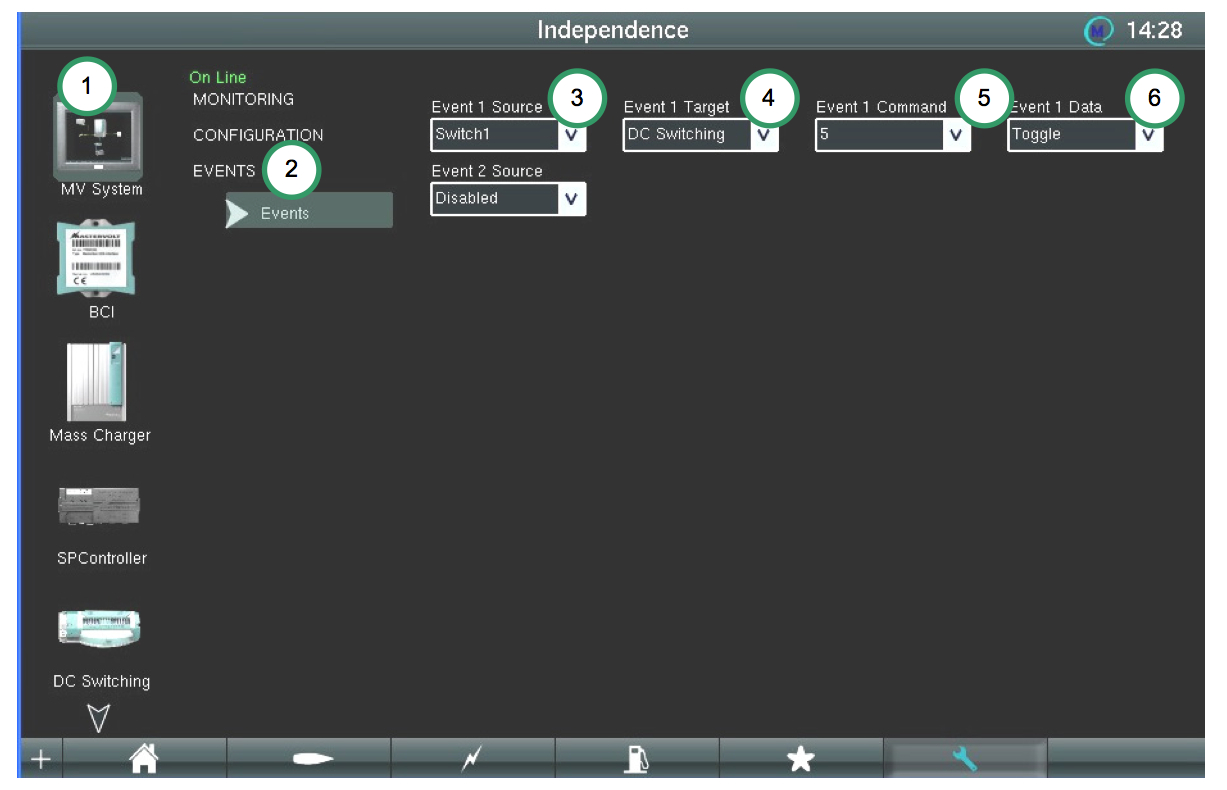Open the Event 1 Data dropdown
The height and width of the screenshot is (790, 1227).
[x=1085, y=134]
